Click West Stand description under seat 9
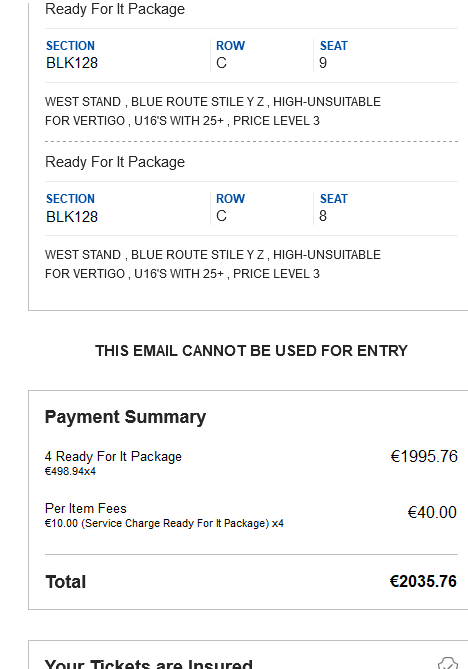Viewport: 468px width, 669px height. 213,111
